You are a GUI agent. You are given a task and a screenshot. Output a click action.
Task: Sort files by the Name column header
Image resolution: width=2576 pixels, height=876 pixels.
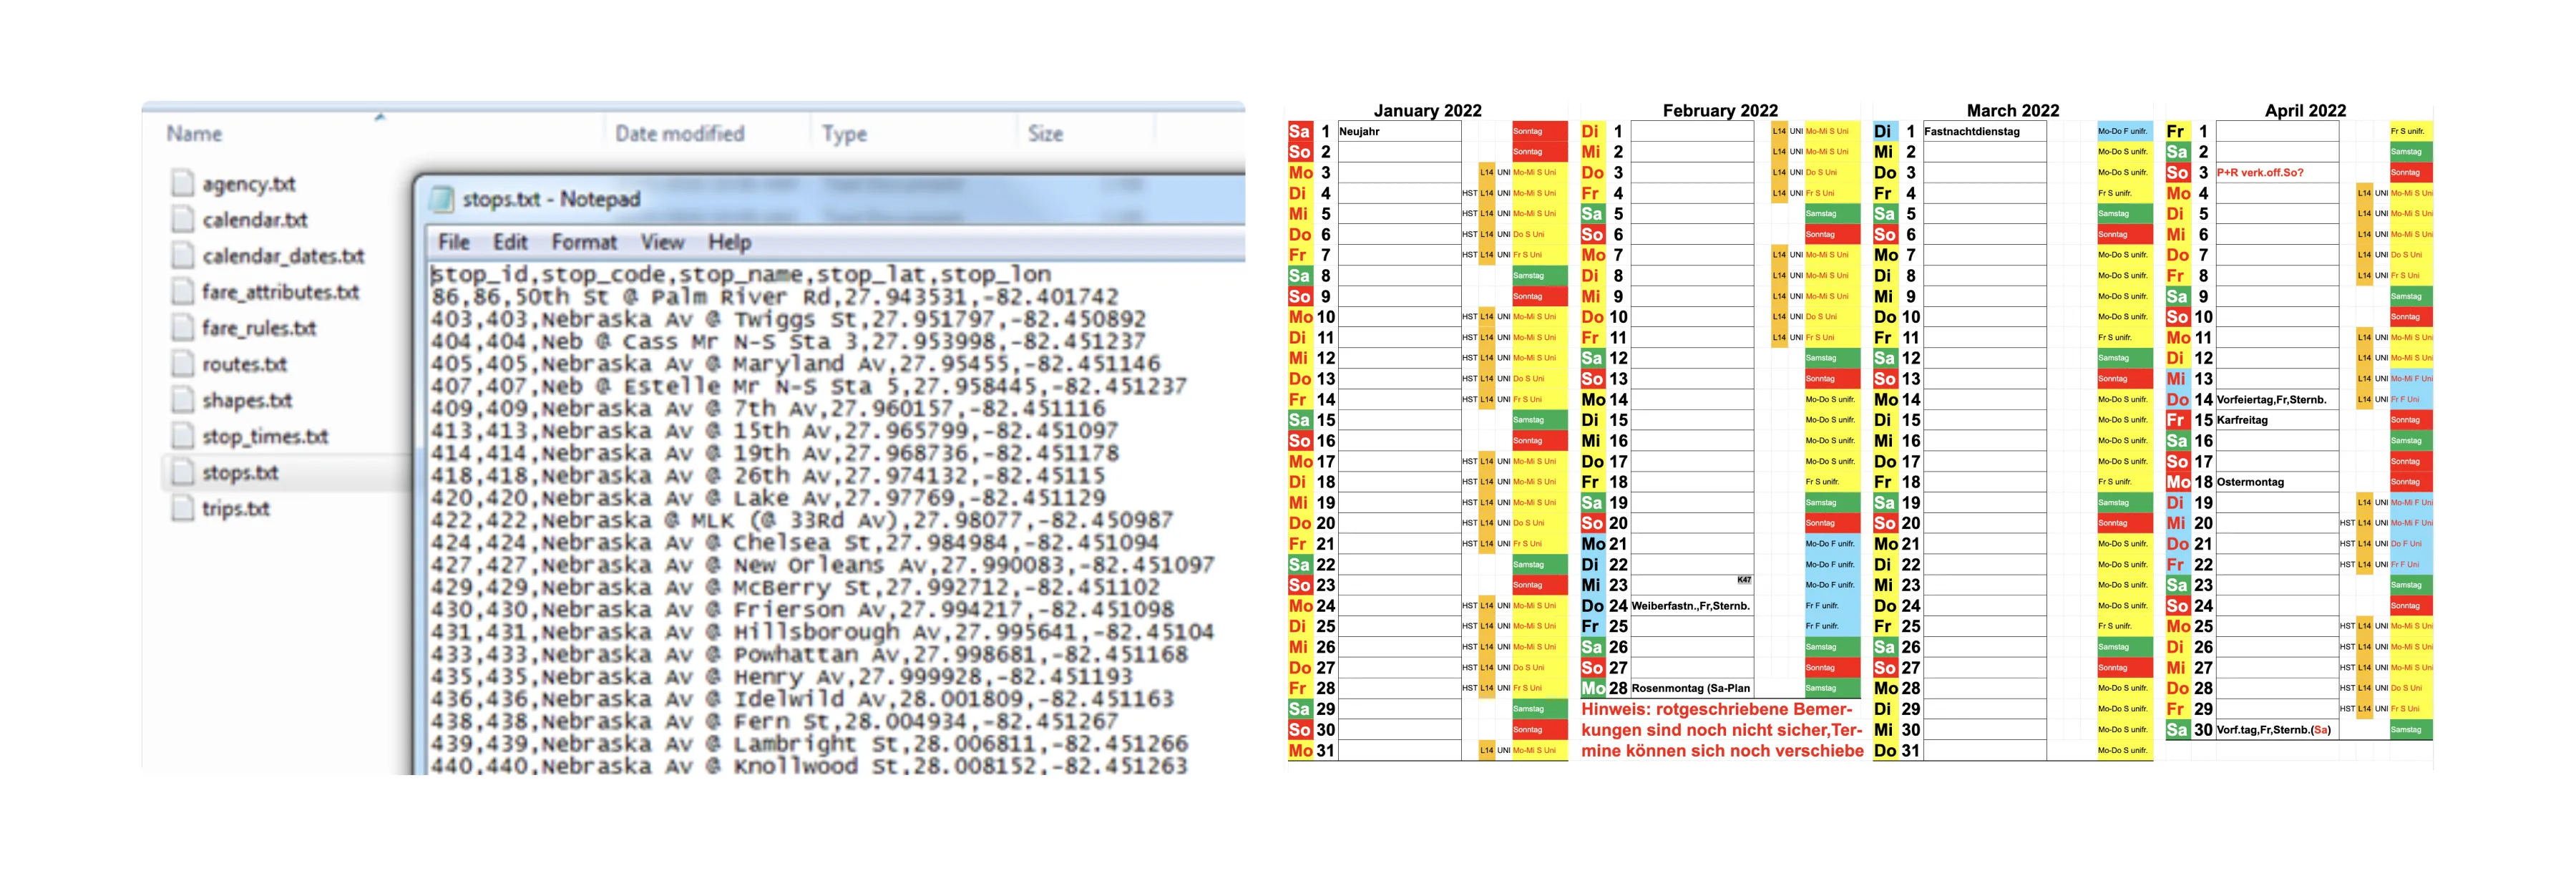point(194,133)
